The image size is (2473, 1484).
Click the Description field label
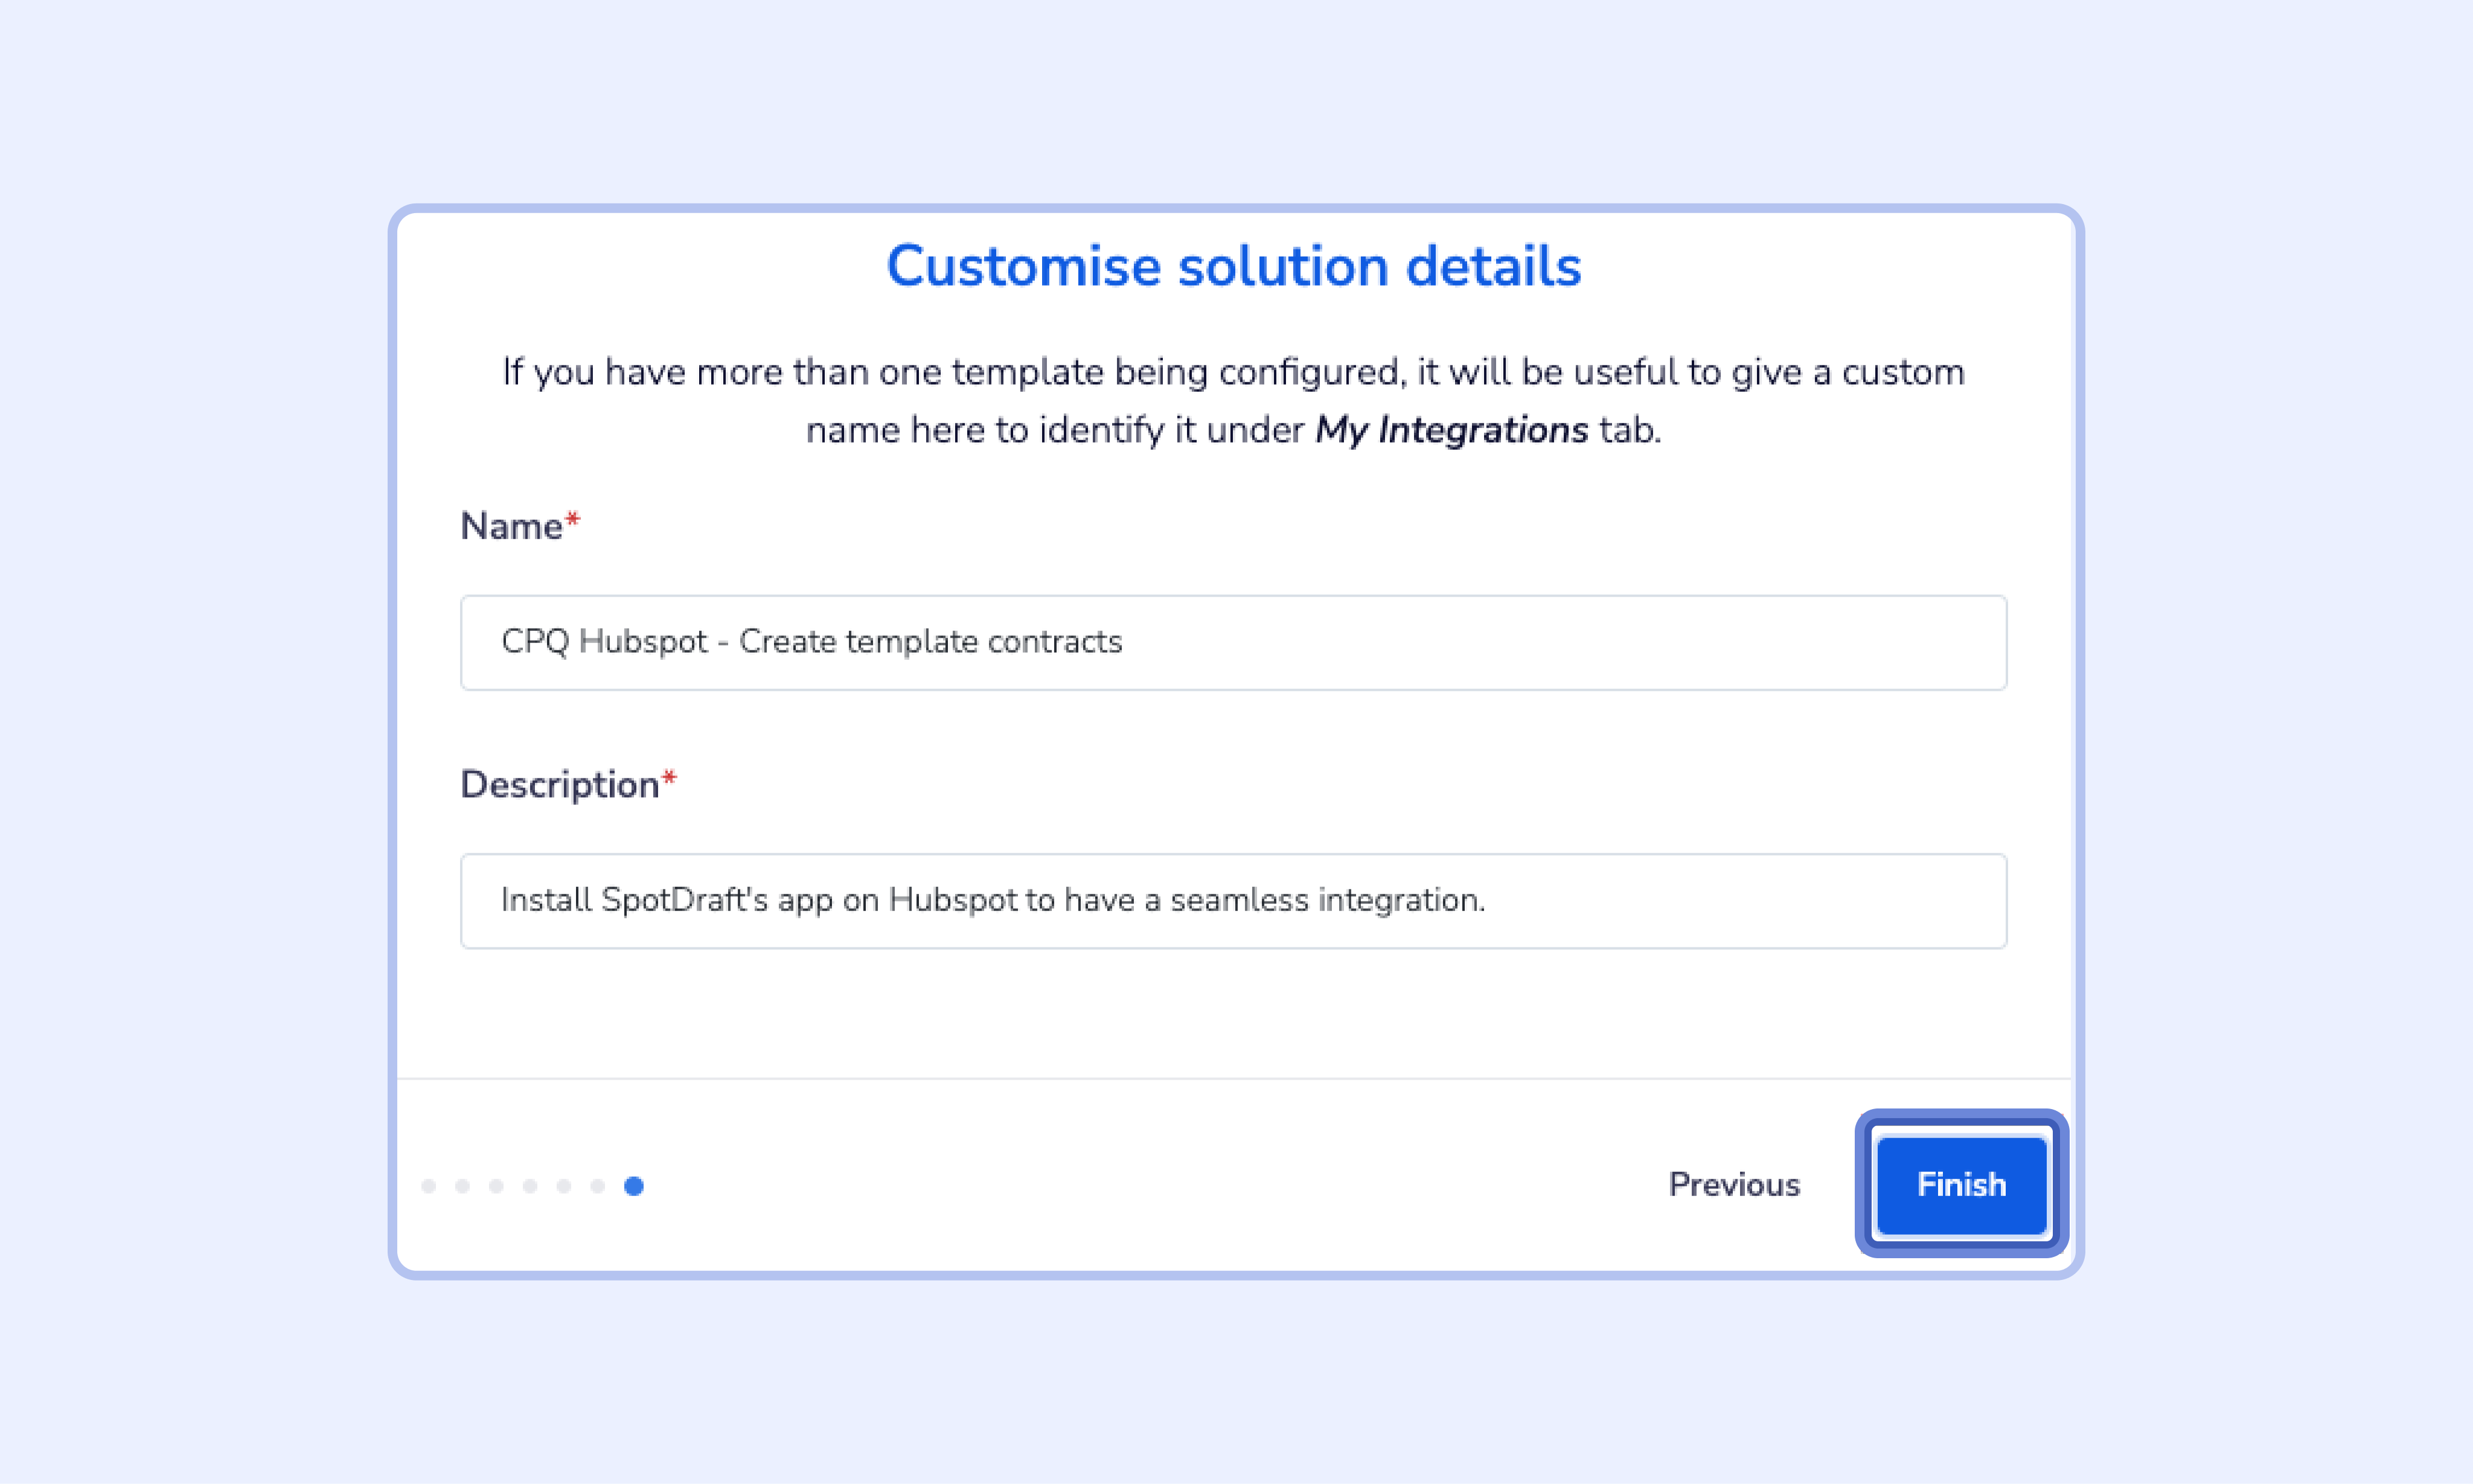tap(559, 784)
